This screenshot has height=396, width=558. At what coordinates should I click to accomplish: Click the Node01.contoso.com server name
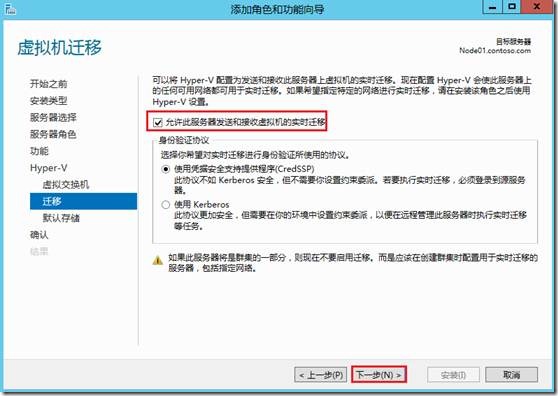495,51
